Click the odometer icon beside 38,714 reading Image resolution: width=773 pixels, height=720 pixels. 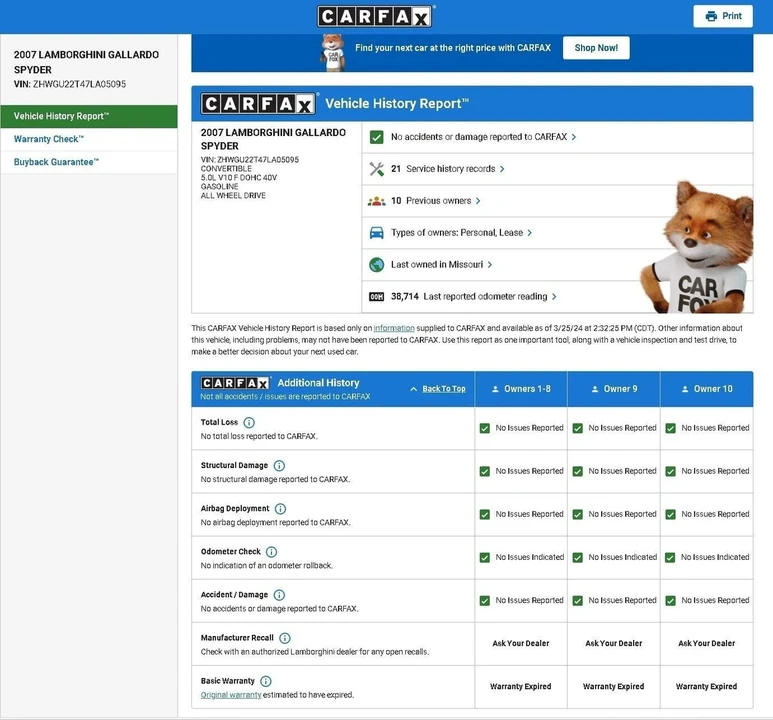click(x=377, y=296)
